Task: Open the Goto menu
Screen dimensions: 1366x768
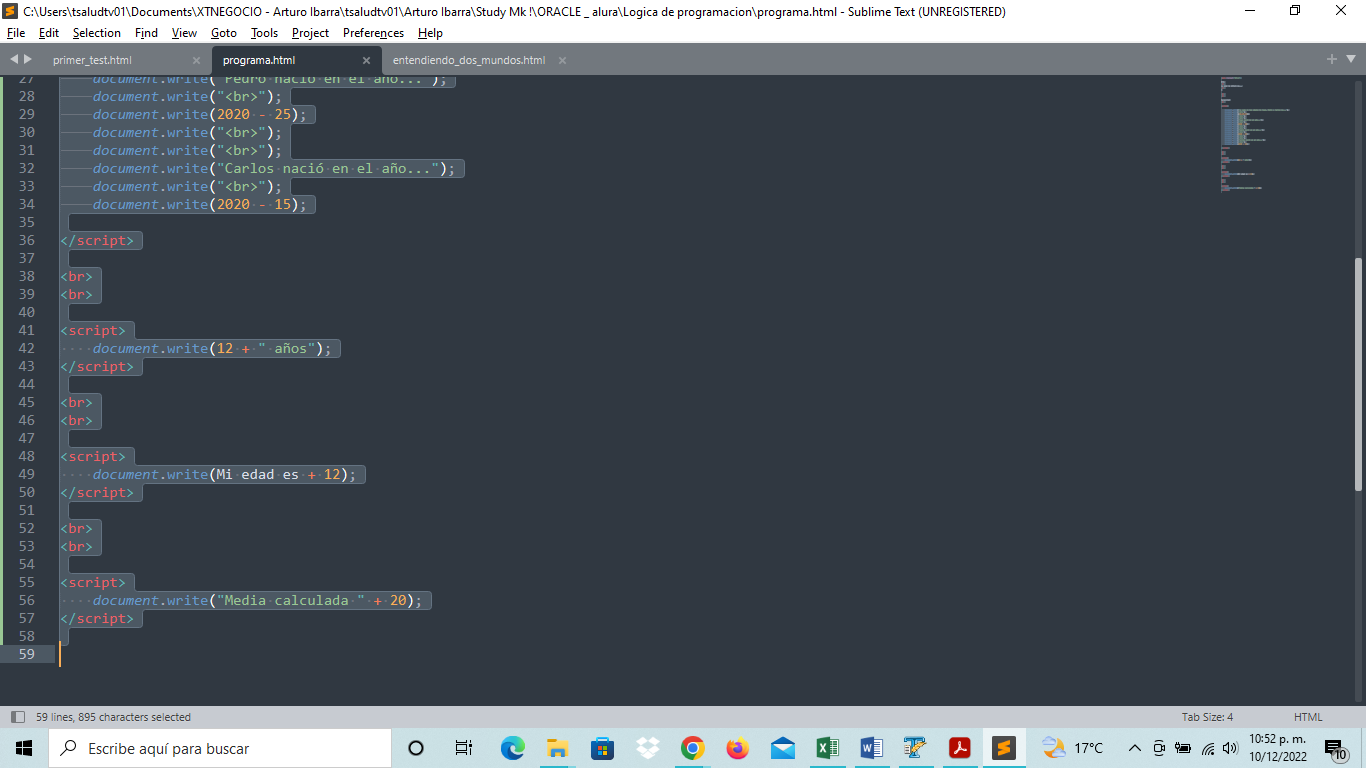Action: click(x=224, y=33)
